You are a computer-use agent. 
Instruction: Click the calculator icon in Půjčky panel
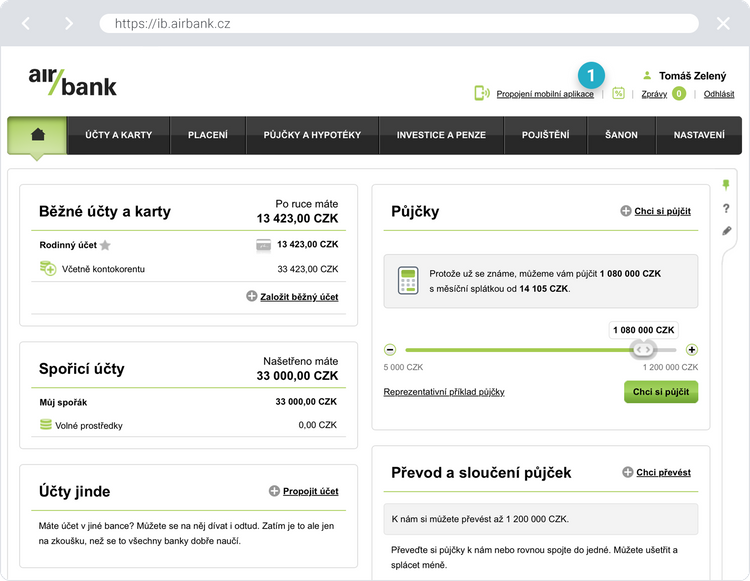click(x=408, y=280)
